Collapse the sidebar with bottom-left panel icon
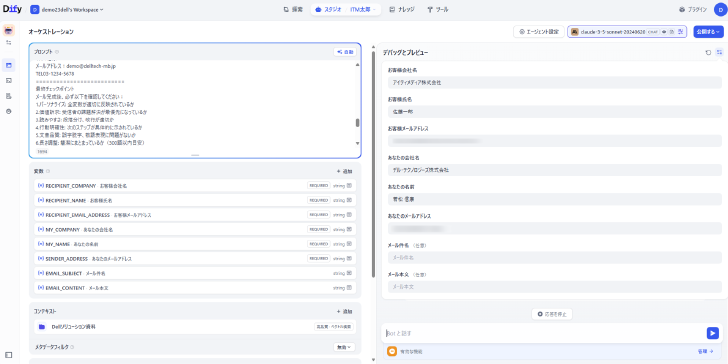The width and height of the screenshot is (728, 364). 9,355
